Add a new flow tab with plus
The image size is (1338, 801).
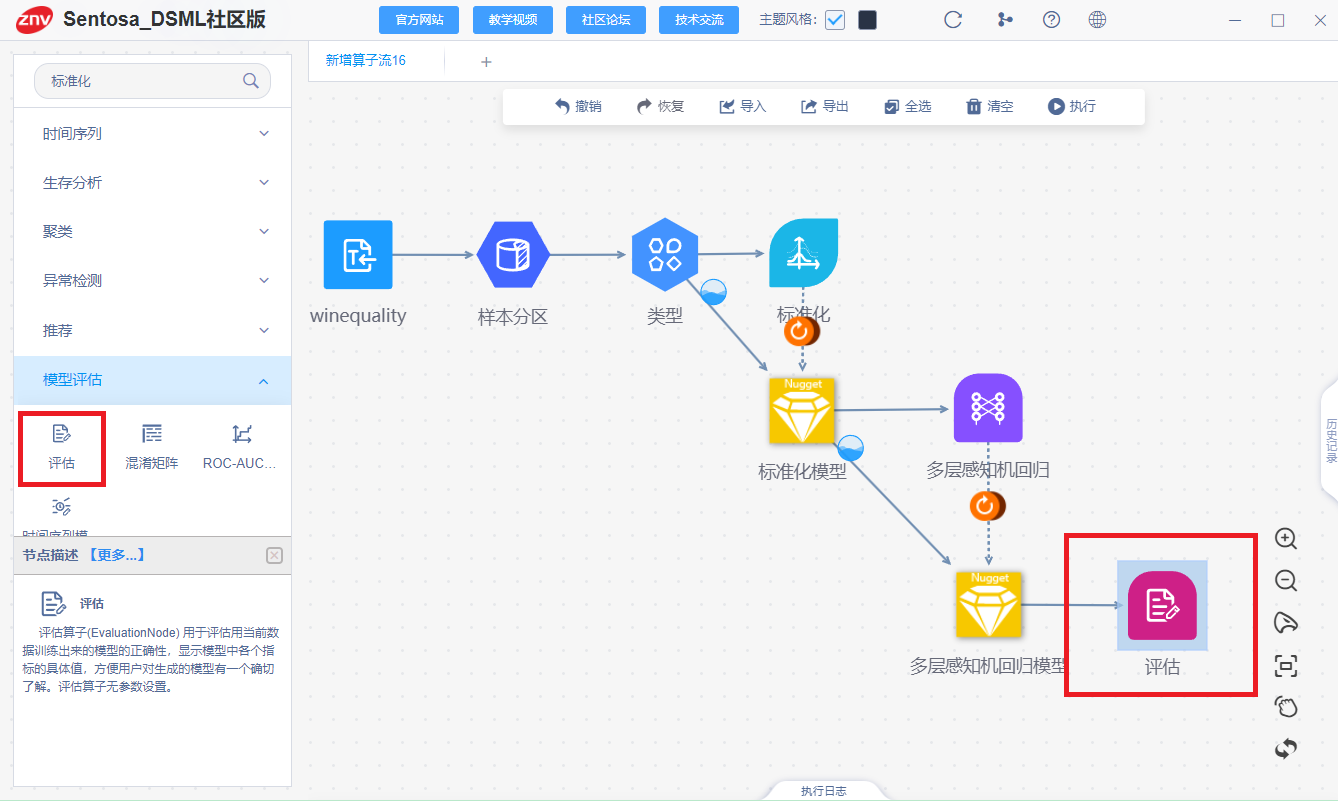tap(486, 61)
